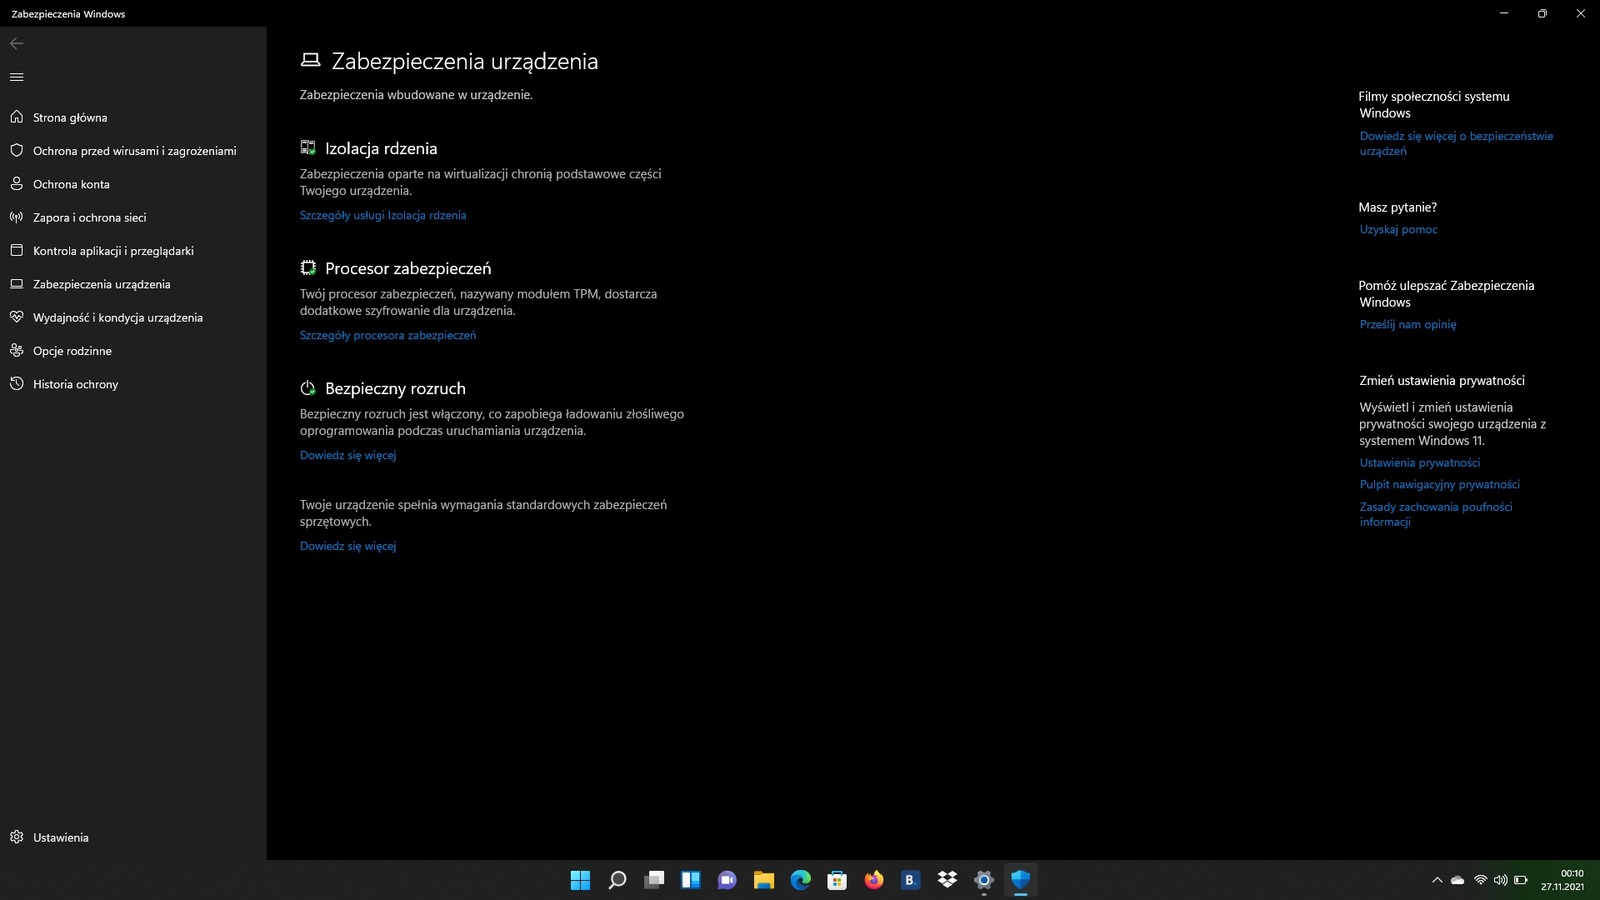1600x900 pixels.
Task: Select Wydajność i kondycja urządzenia heart icon
Action: click(x=15, y=317)
